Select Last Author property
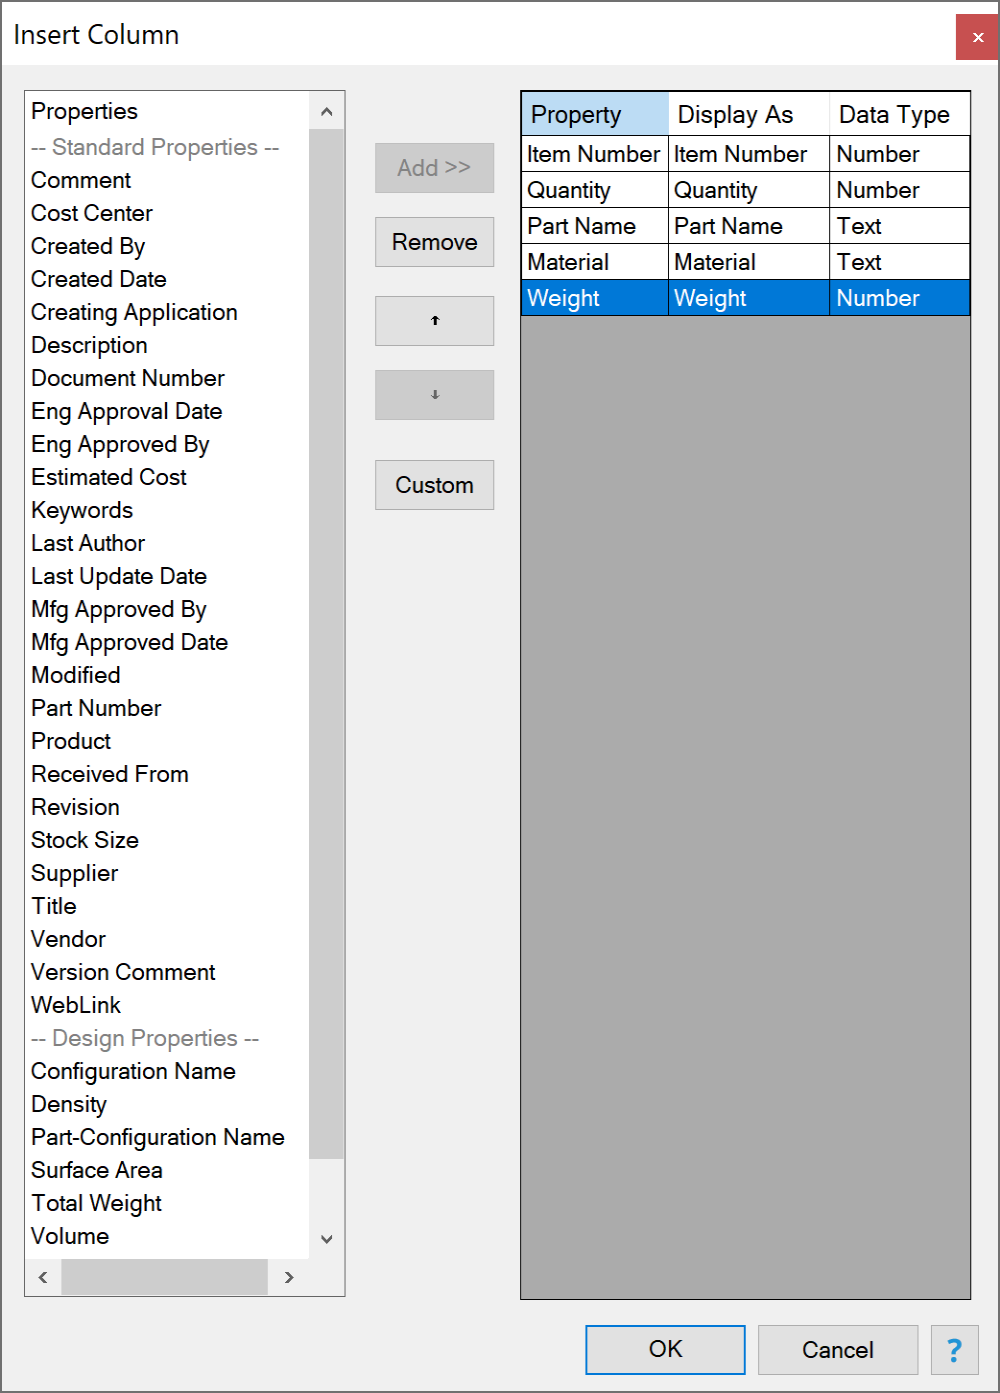 coord(88,543)
